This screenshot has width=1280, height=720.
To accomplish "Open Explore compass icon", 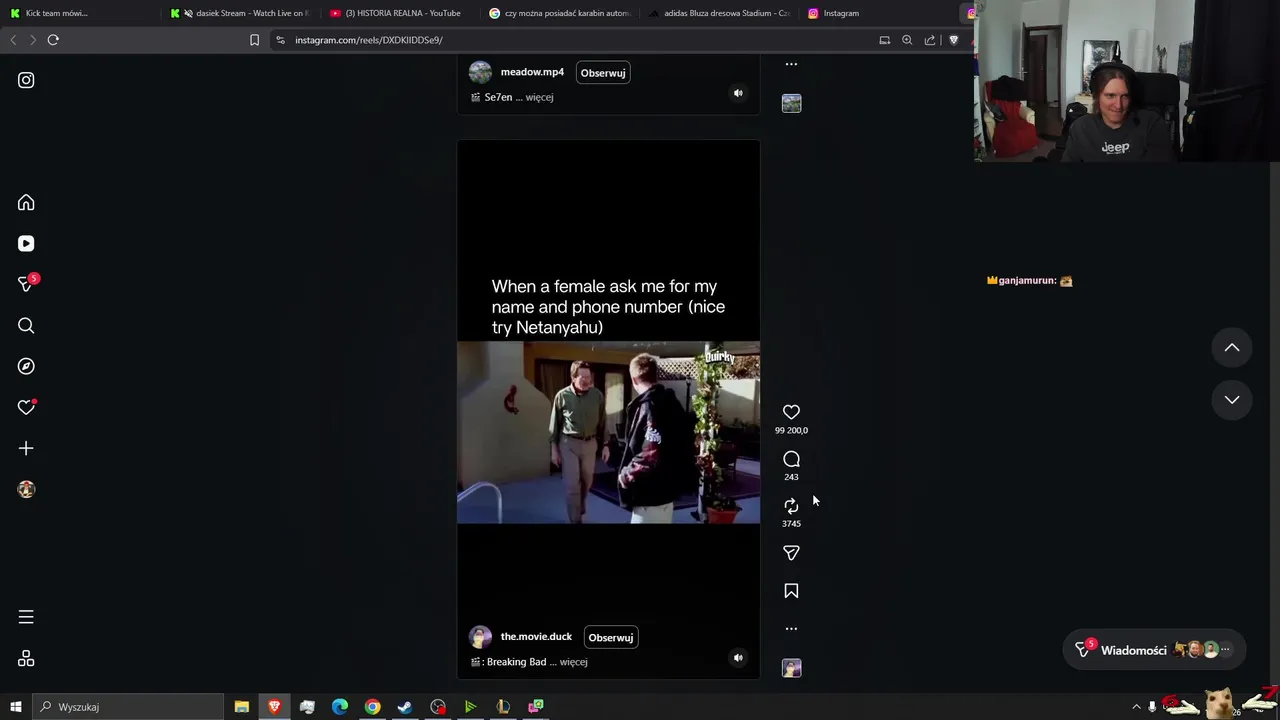I will 26,367.
